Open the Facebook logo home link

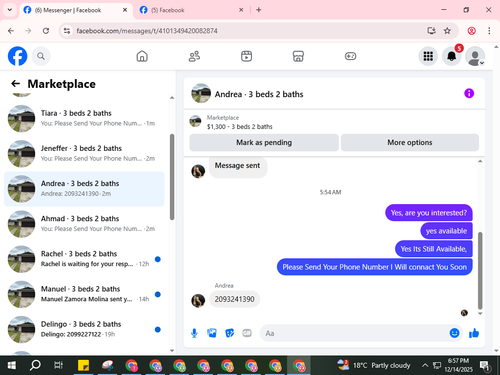pos(17,56)
